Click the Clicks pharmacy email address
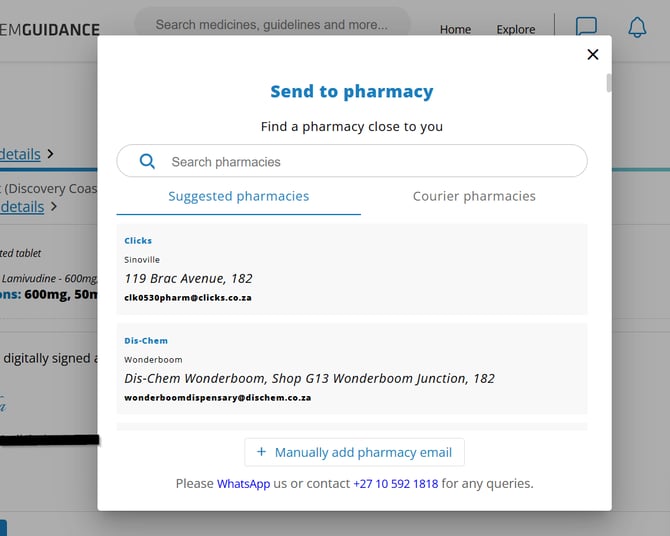670x536 pixels. click(188, 297)
